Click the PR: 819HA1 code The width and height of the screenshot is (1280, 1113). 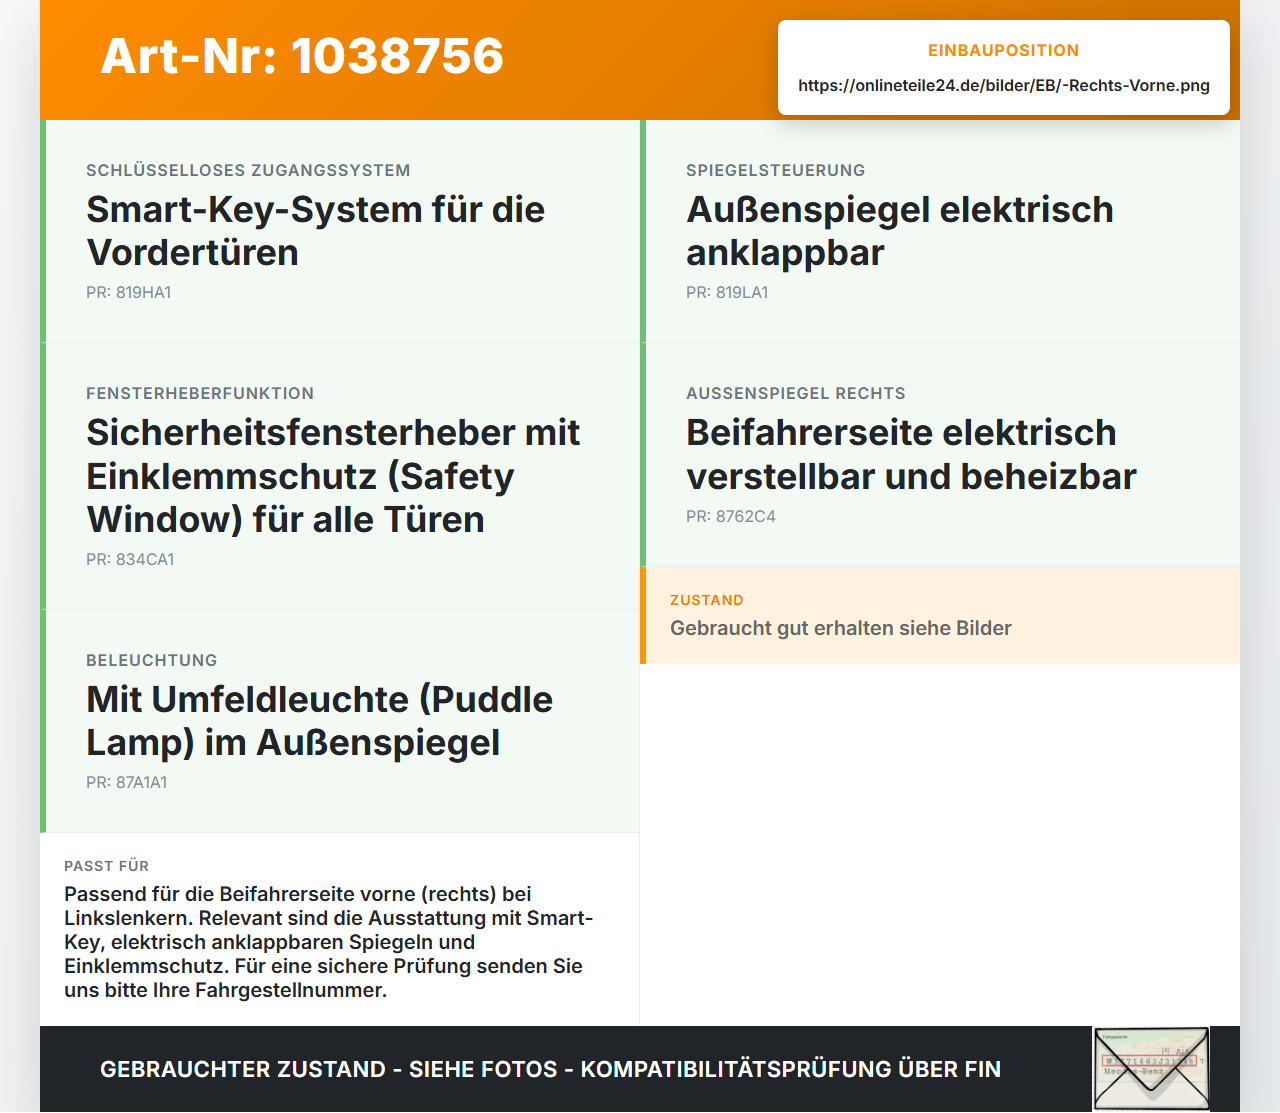129,292
